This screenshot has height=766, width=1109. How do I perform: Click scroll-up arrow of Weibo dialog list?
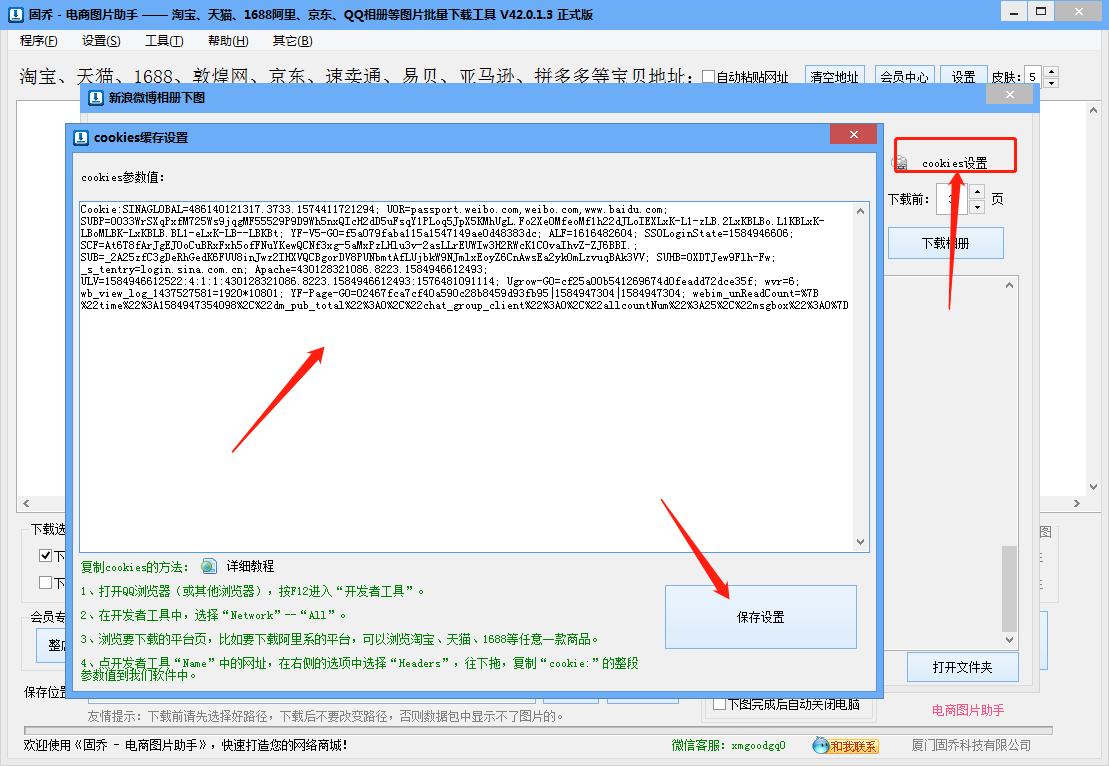point(1009,285)
